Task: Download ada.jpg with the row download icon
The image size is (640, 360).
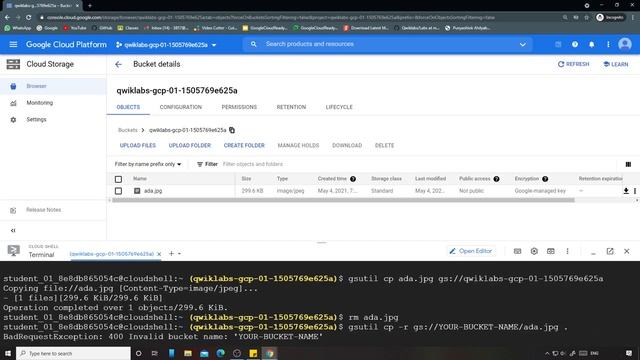Action: pos(626,191)
